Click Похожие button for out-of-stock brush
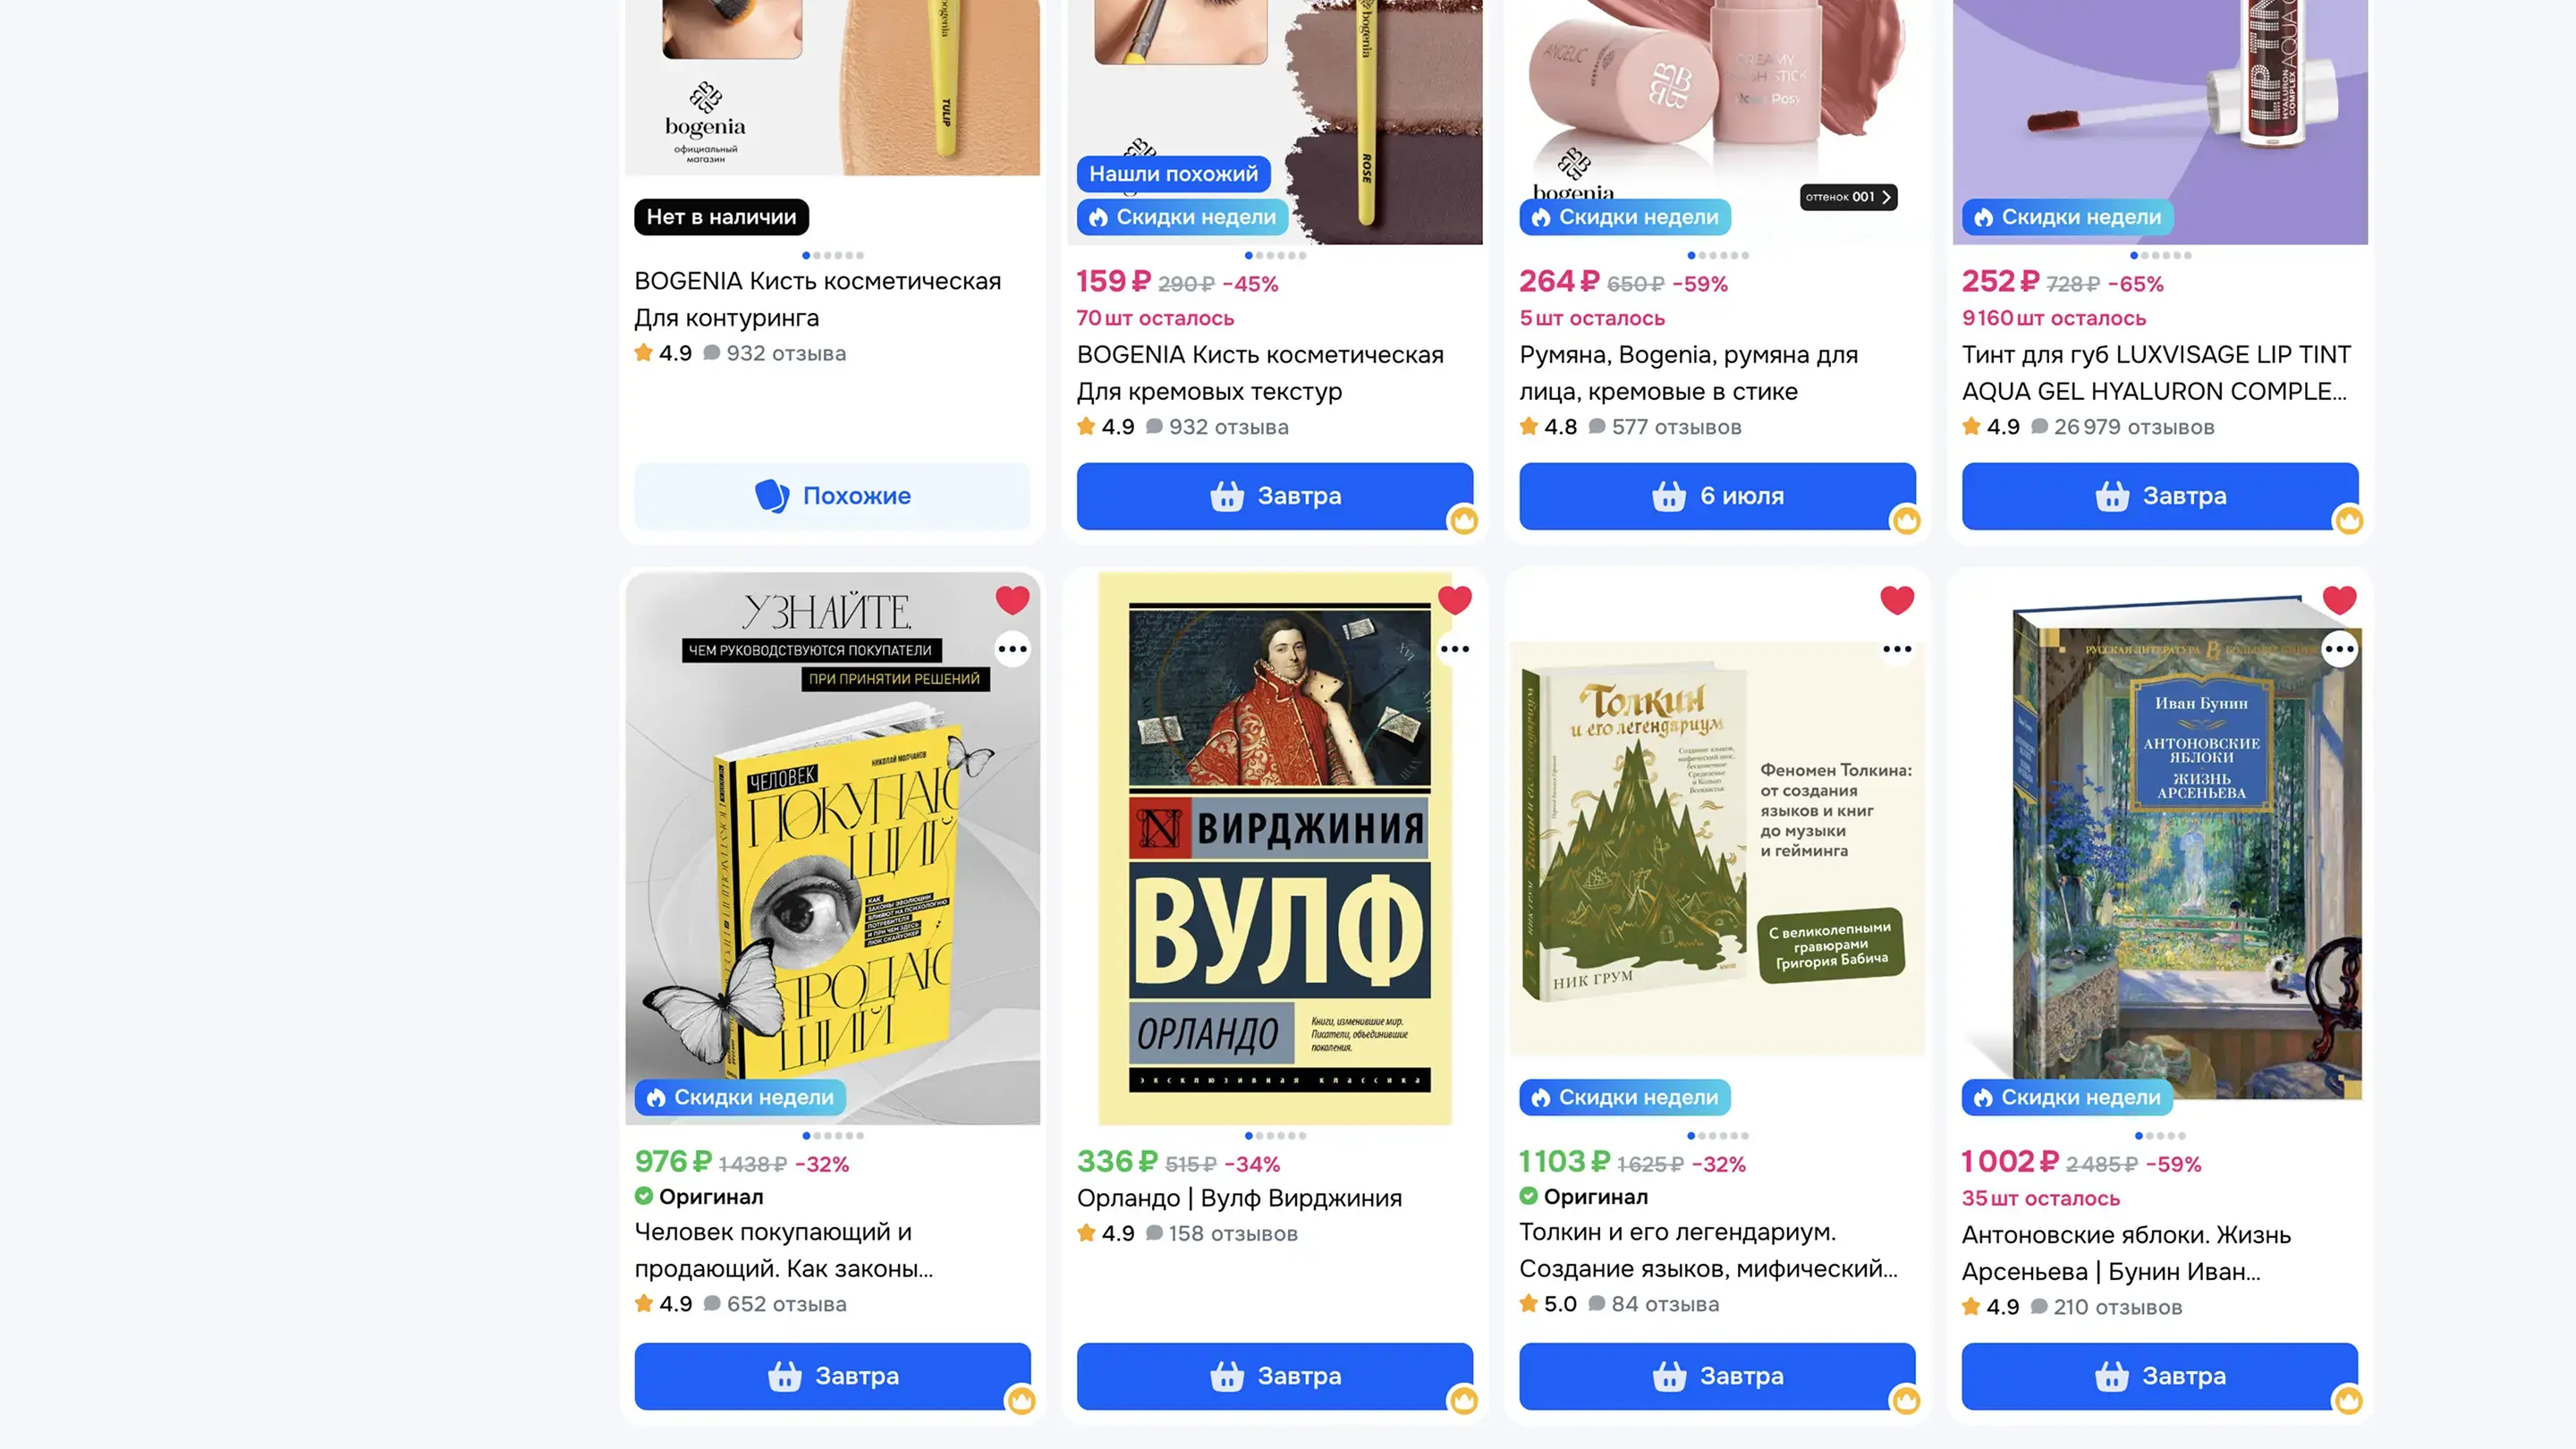Screen dimensions: 2576x1449 click(x=832, y=496)
